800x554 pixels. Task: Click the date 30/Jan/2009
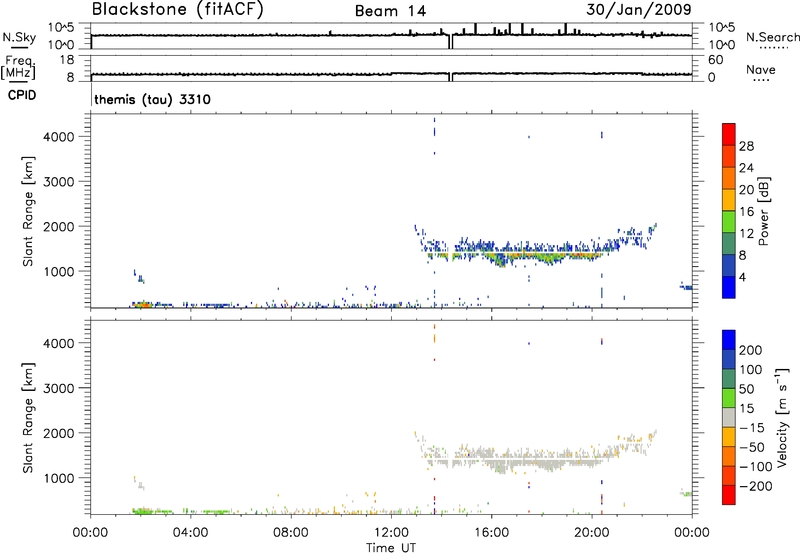click(638, 9)
